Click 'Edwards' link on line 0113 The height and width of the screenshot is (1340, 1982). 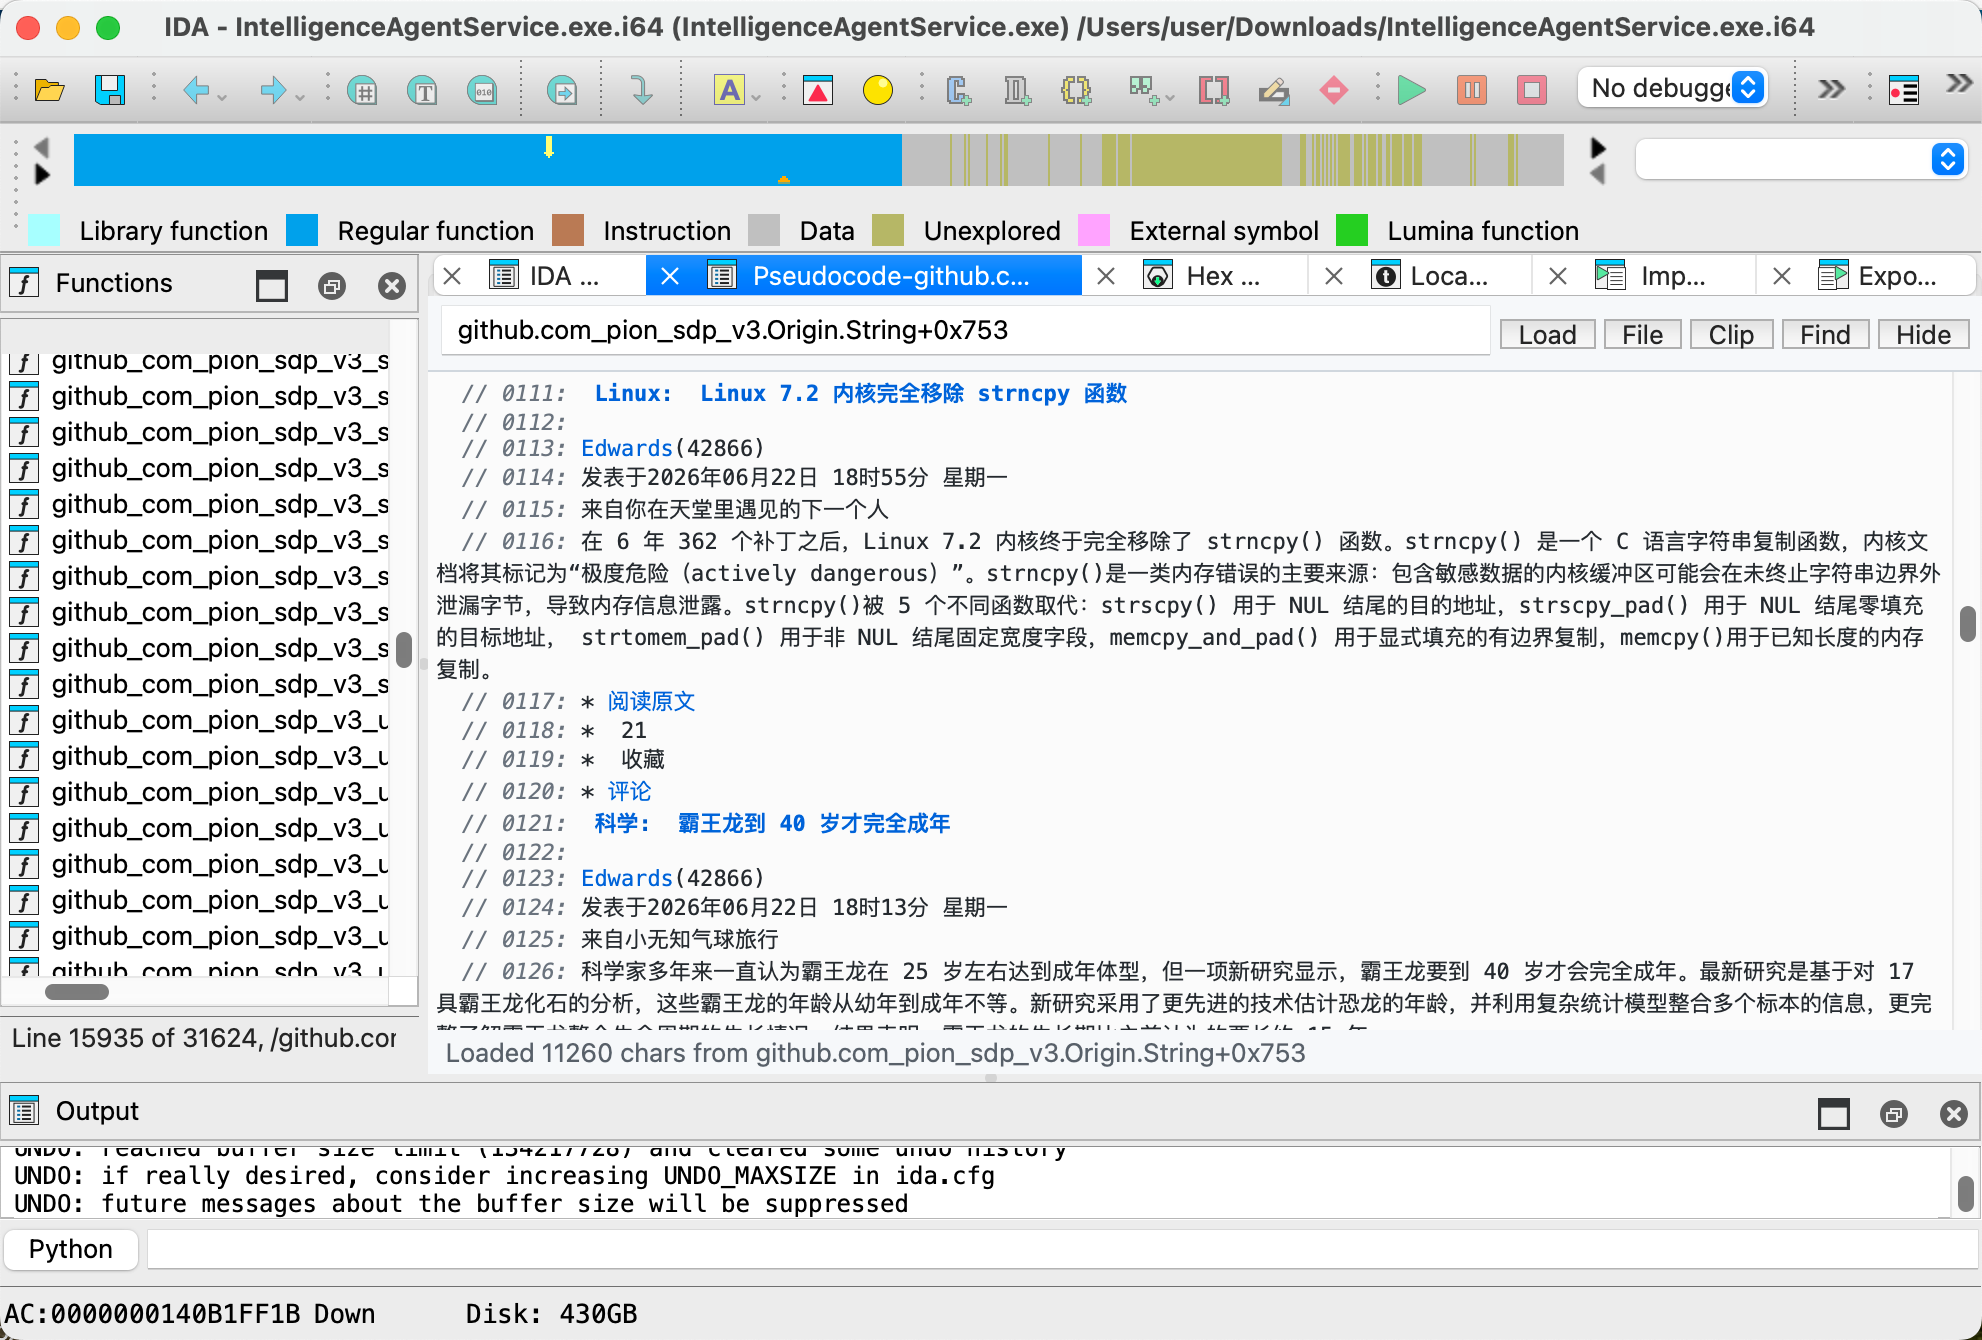coord(627,448)
